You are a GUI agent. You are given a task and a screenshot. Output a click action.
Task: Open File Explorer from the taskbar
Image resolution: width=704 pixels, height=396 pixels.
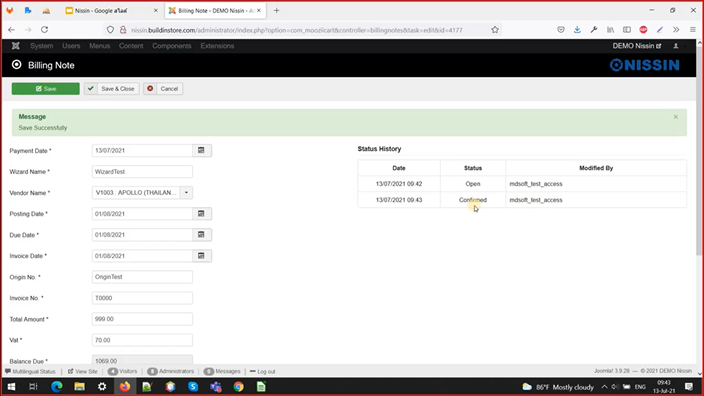click(x=79, y=387)
